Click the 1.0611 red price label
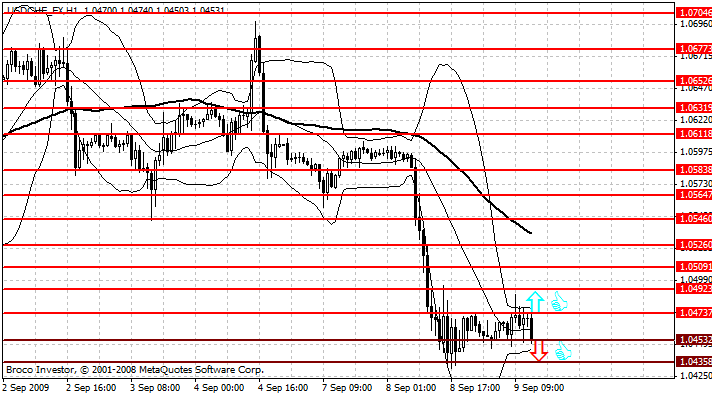Viewport: 712px width, 395px height. click(694, 133)
